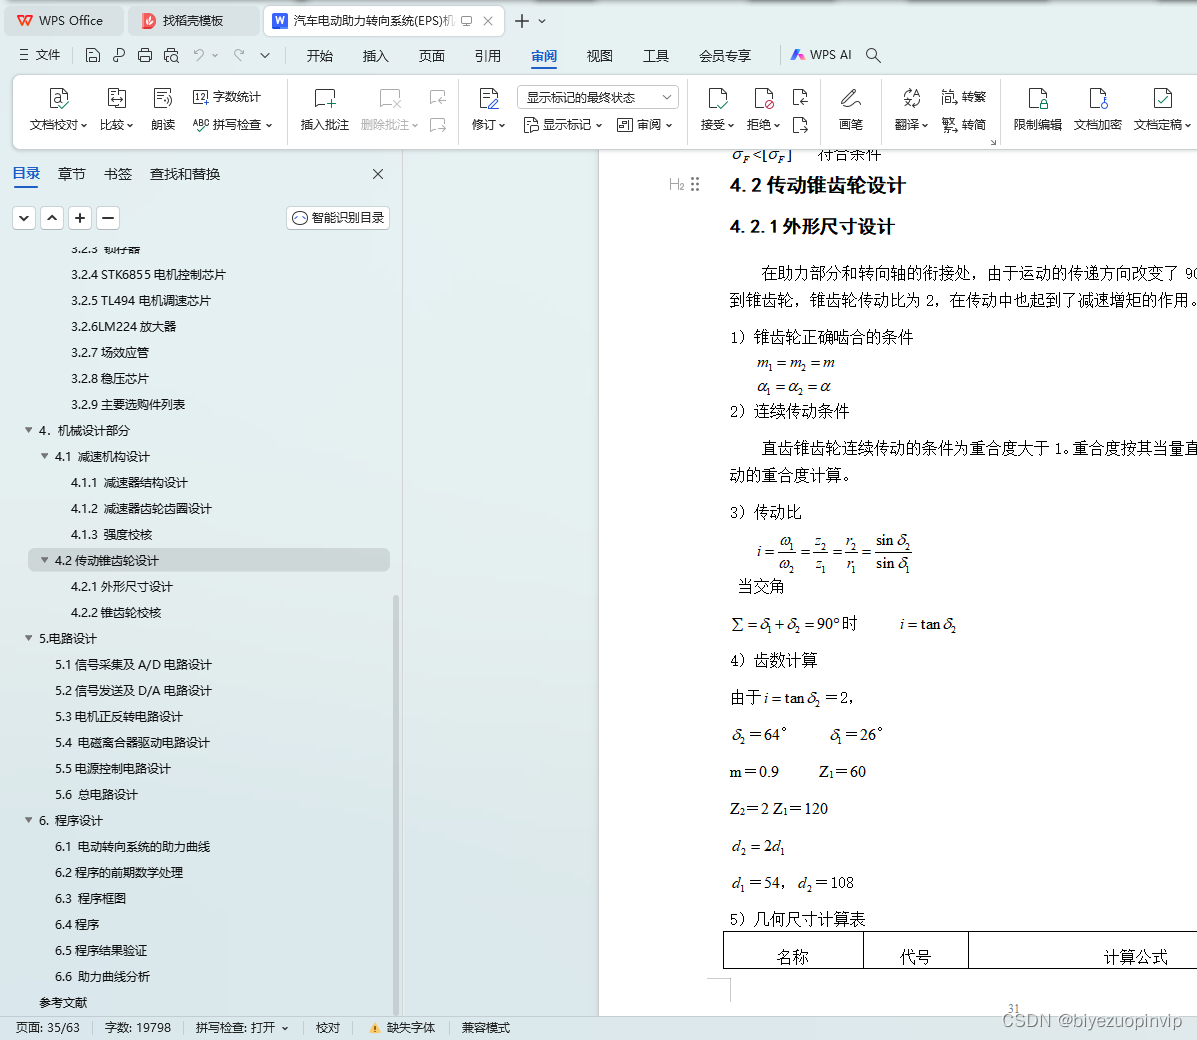Image resolution: width=1197 pixels, height=1040 pixels.
Task: Click 字数: 19798 in status bar
Action: (138, 1028)
